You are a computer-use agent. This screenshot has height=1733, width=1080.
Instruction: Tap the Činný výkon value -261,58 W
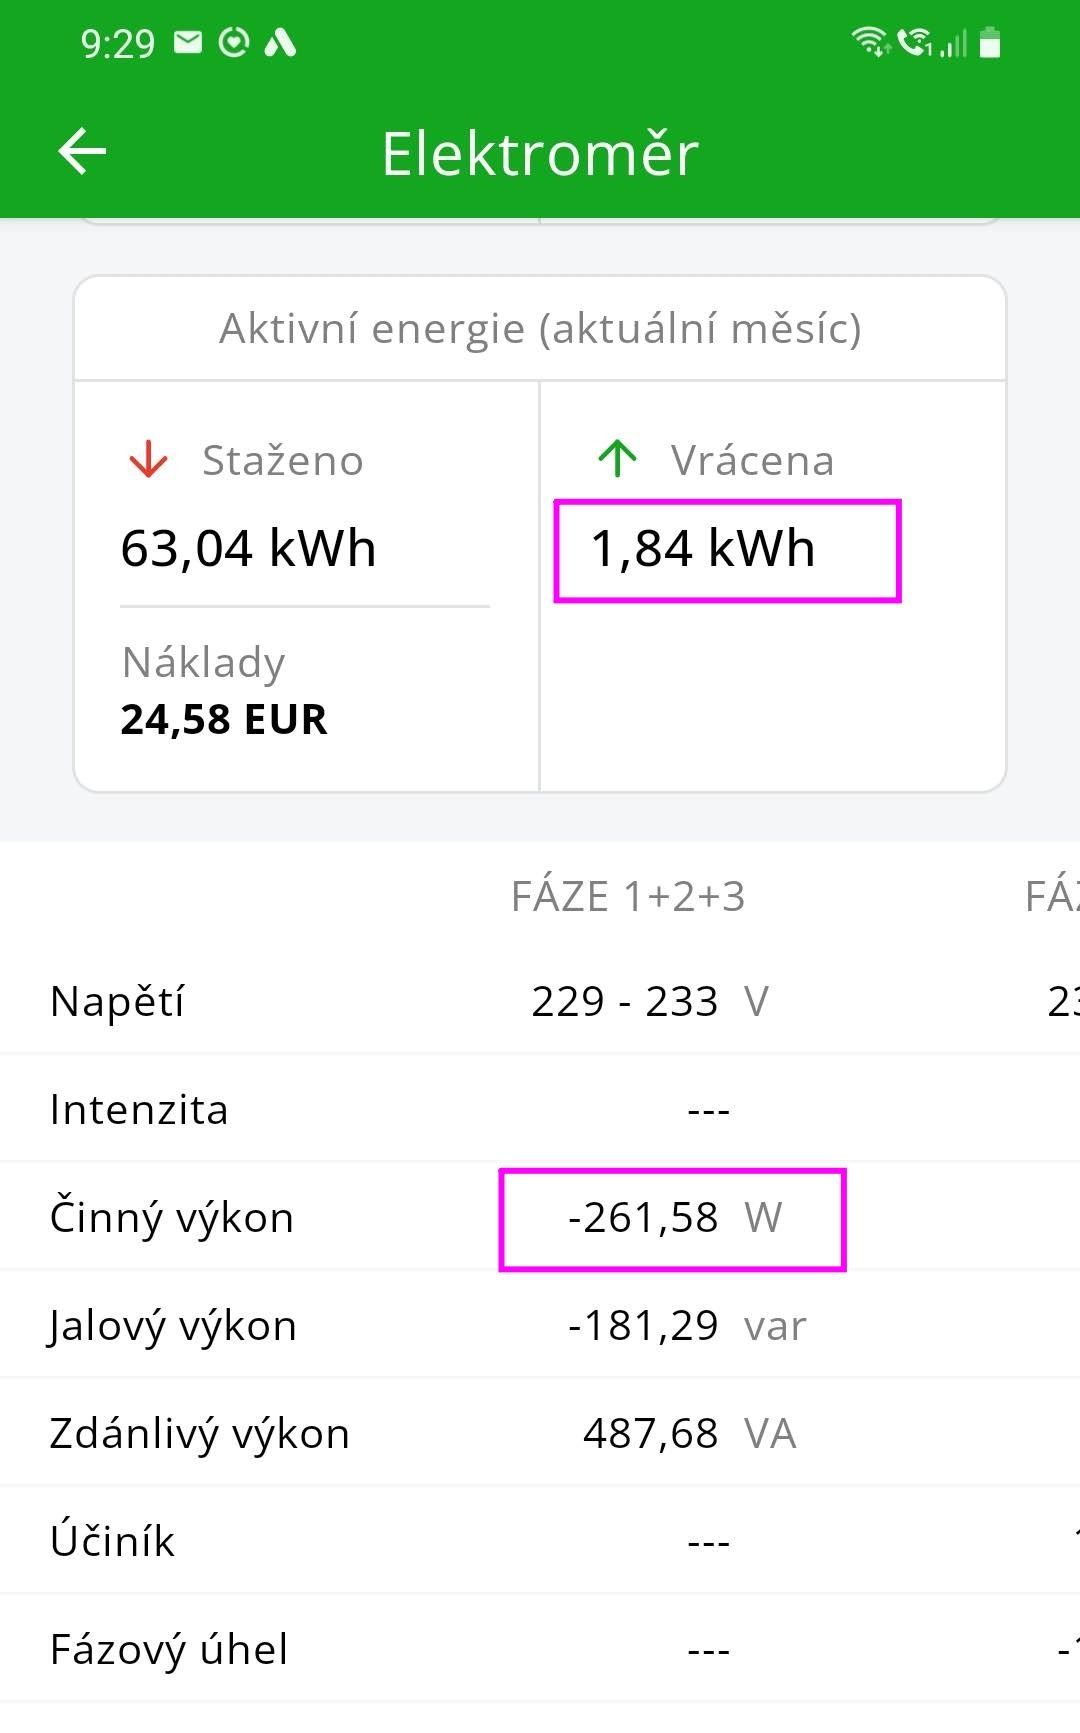tap(672, 1218)
